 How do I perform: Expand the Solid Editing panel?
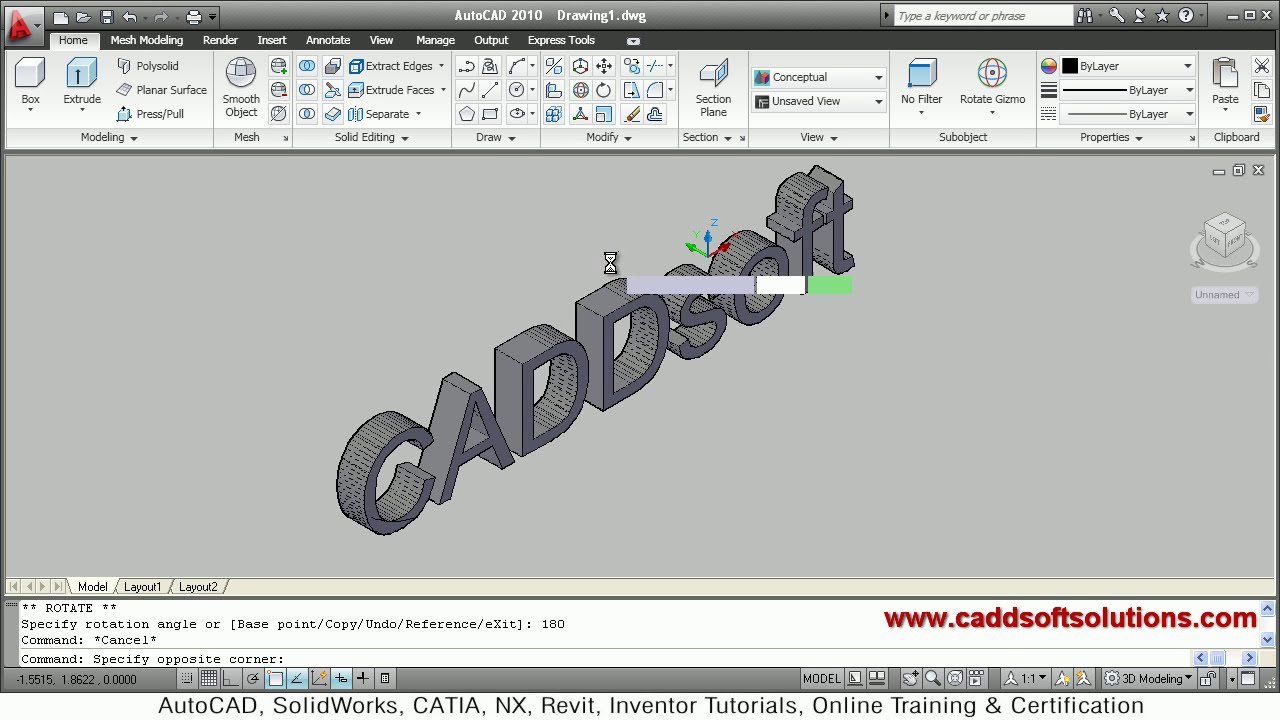371,138
